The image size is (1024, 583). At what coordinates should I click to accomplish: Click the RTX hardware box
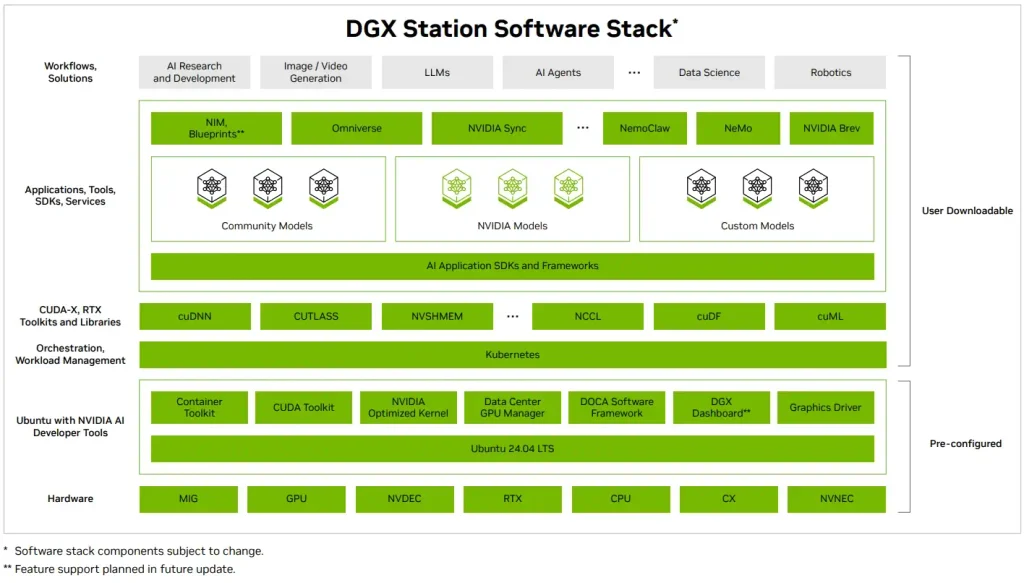click(513, 499)
